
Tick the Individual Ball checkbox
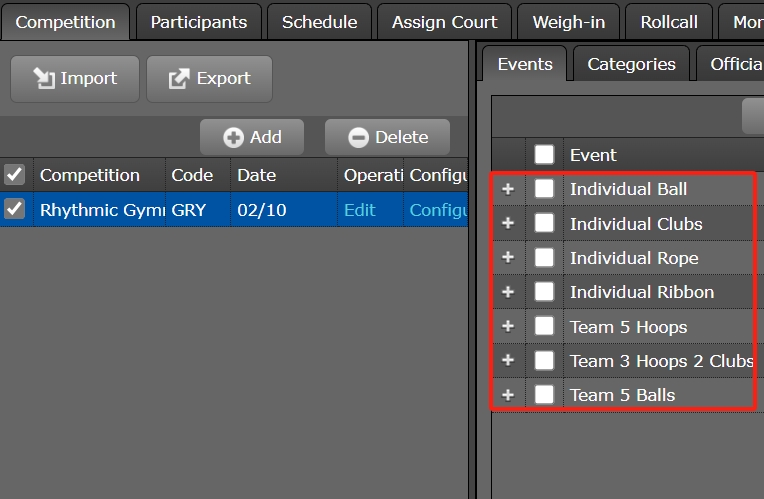coord(544,189)
